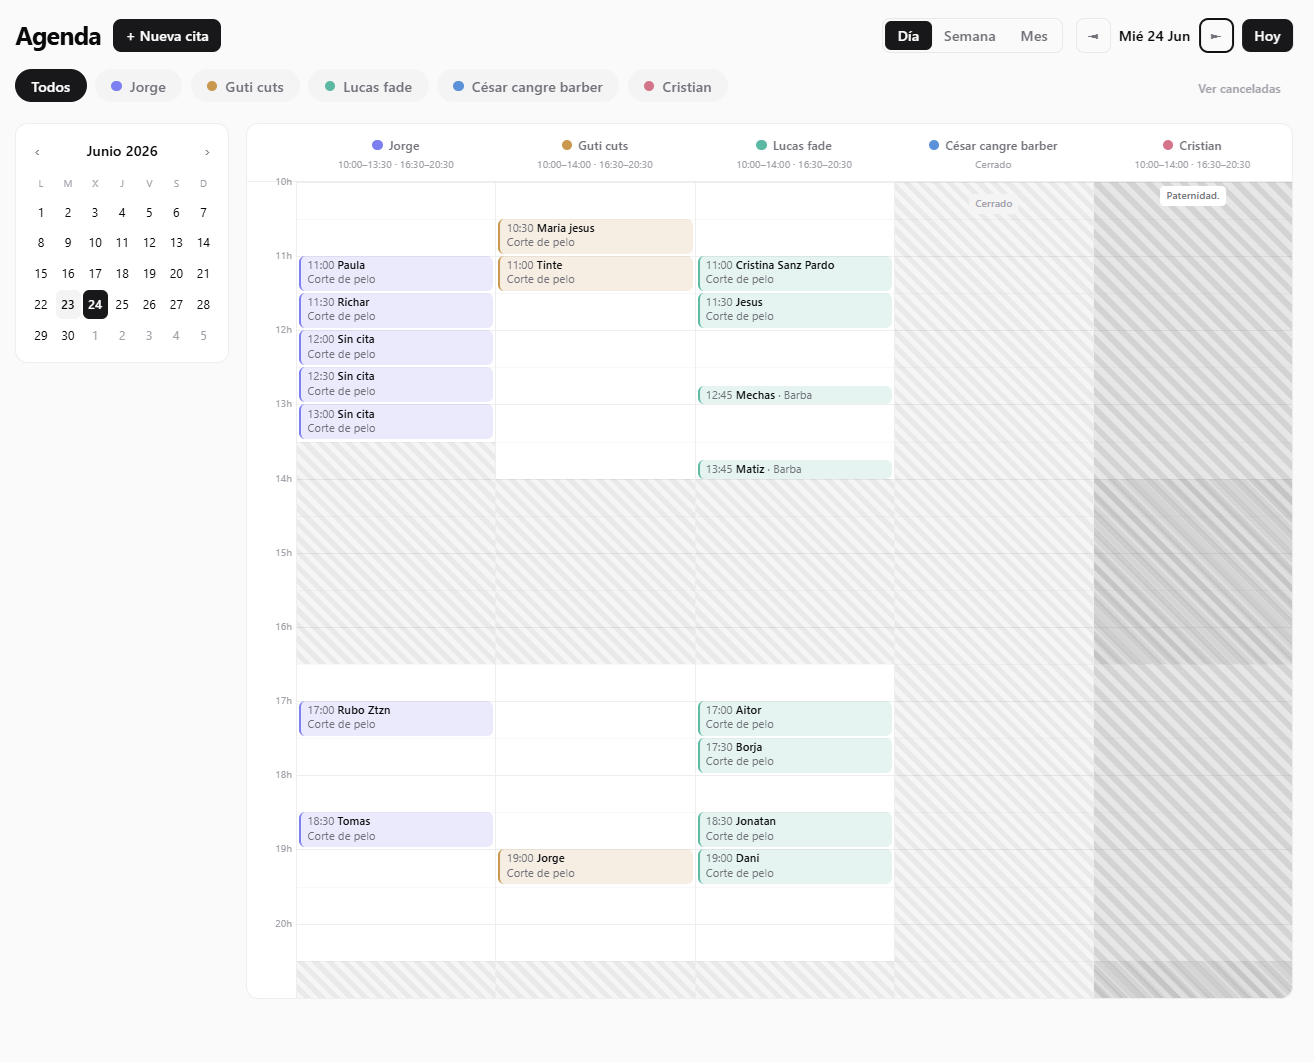Switch to Semana view

pos(969,36)
